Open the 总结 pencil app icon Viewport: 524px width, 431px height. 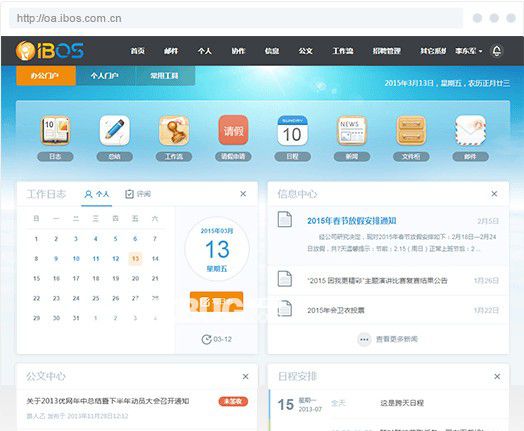pos(115,131)
